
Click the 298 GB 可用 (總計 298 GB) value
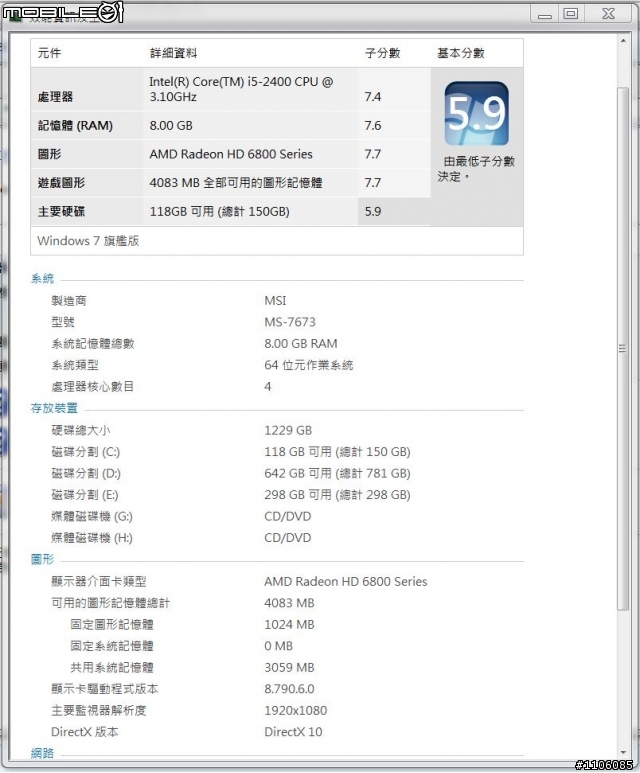(x=337, y=495)
